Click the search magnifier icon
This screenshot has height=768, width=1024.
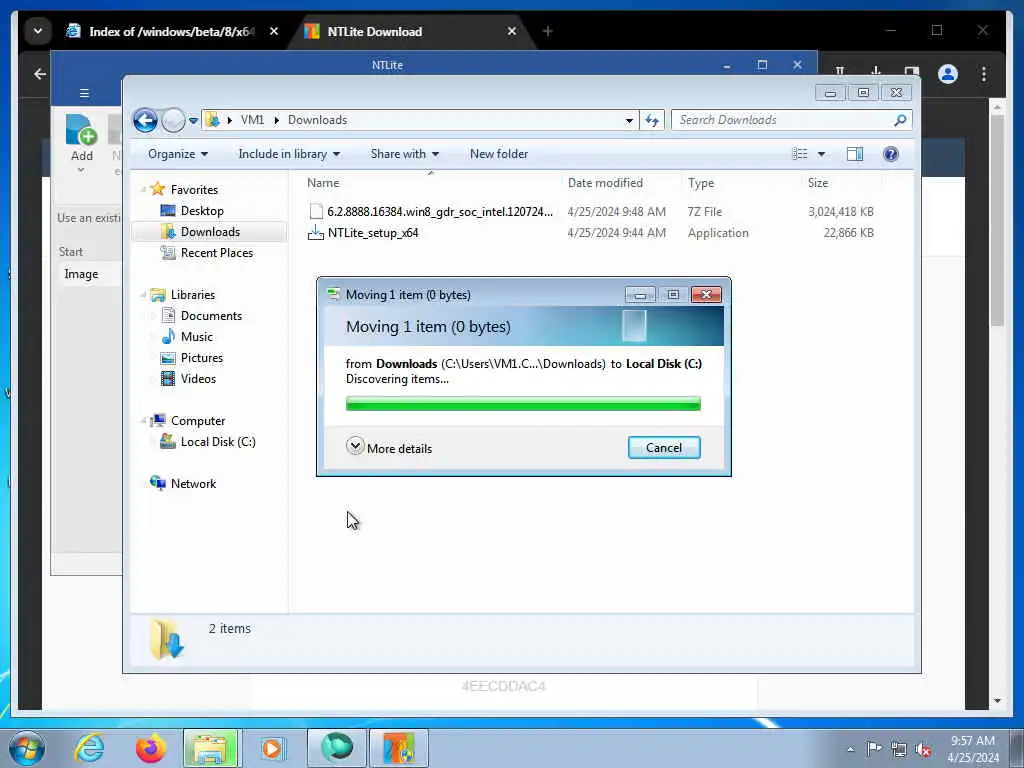point(901,120)
